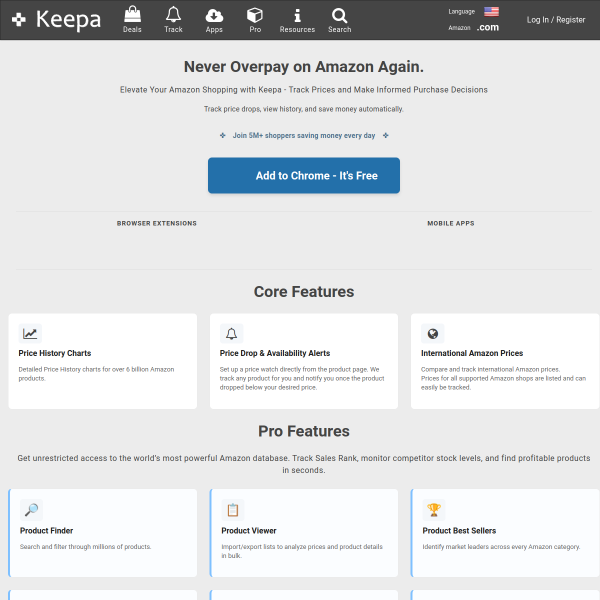Viewport: 600px width, 600px height.
Task: Open the Apps cloud download icon
Action: [x=214, y=15]
